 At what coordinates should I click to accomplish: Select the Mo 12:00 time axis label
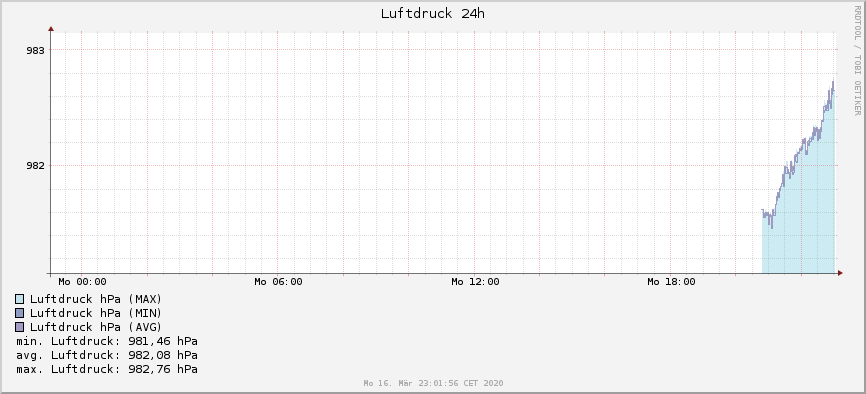coord(475,282)
